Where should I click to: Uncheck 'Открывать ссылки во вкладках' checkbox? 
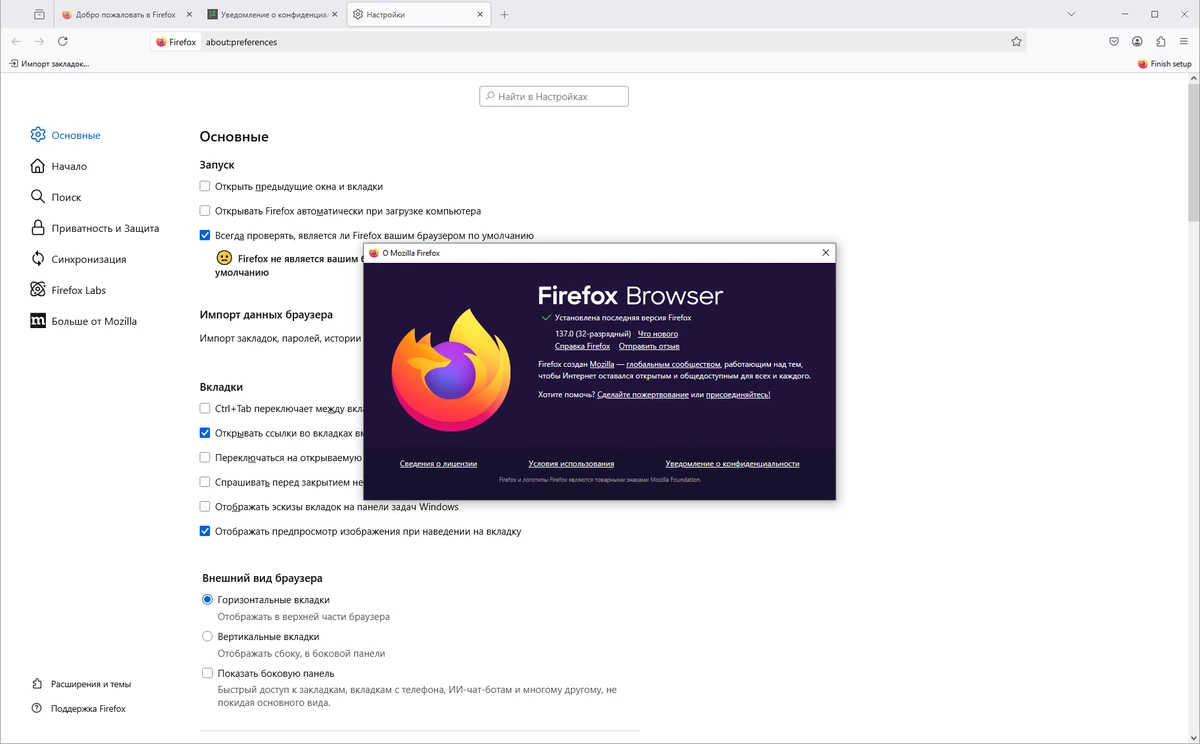pos(205,433)
